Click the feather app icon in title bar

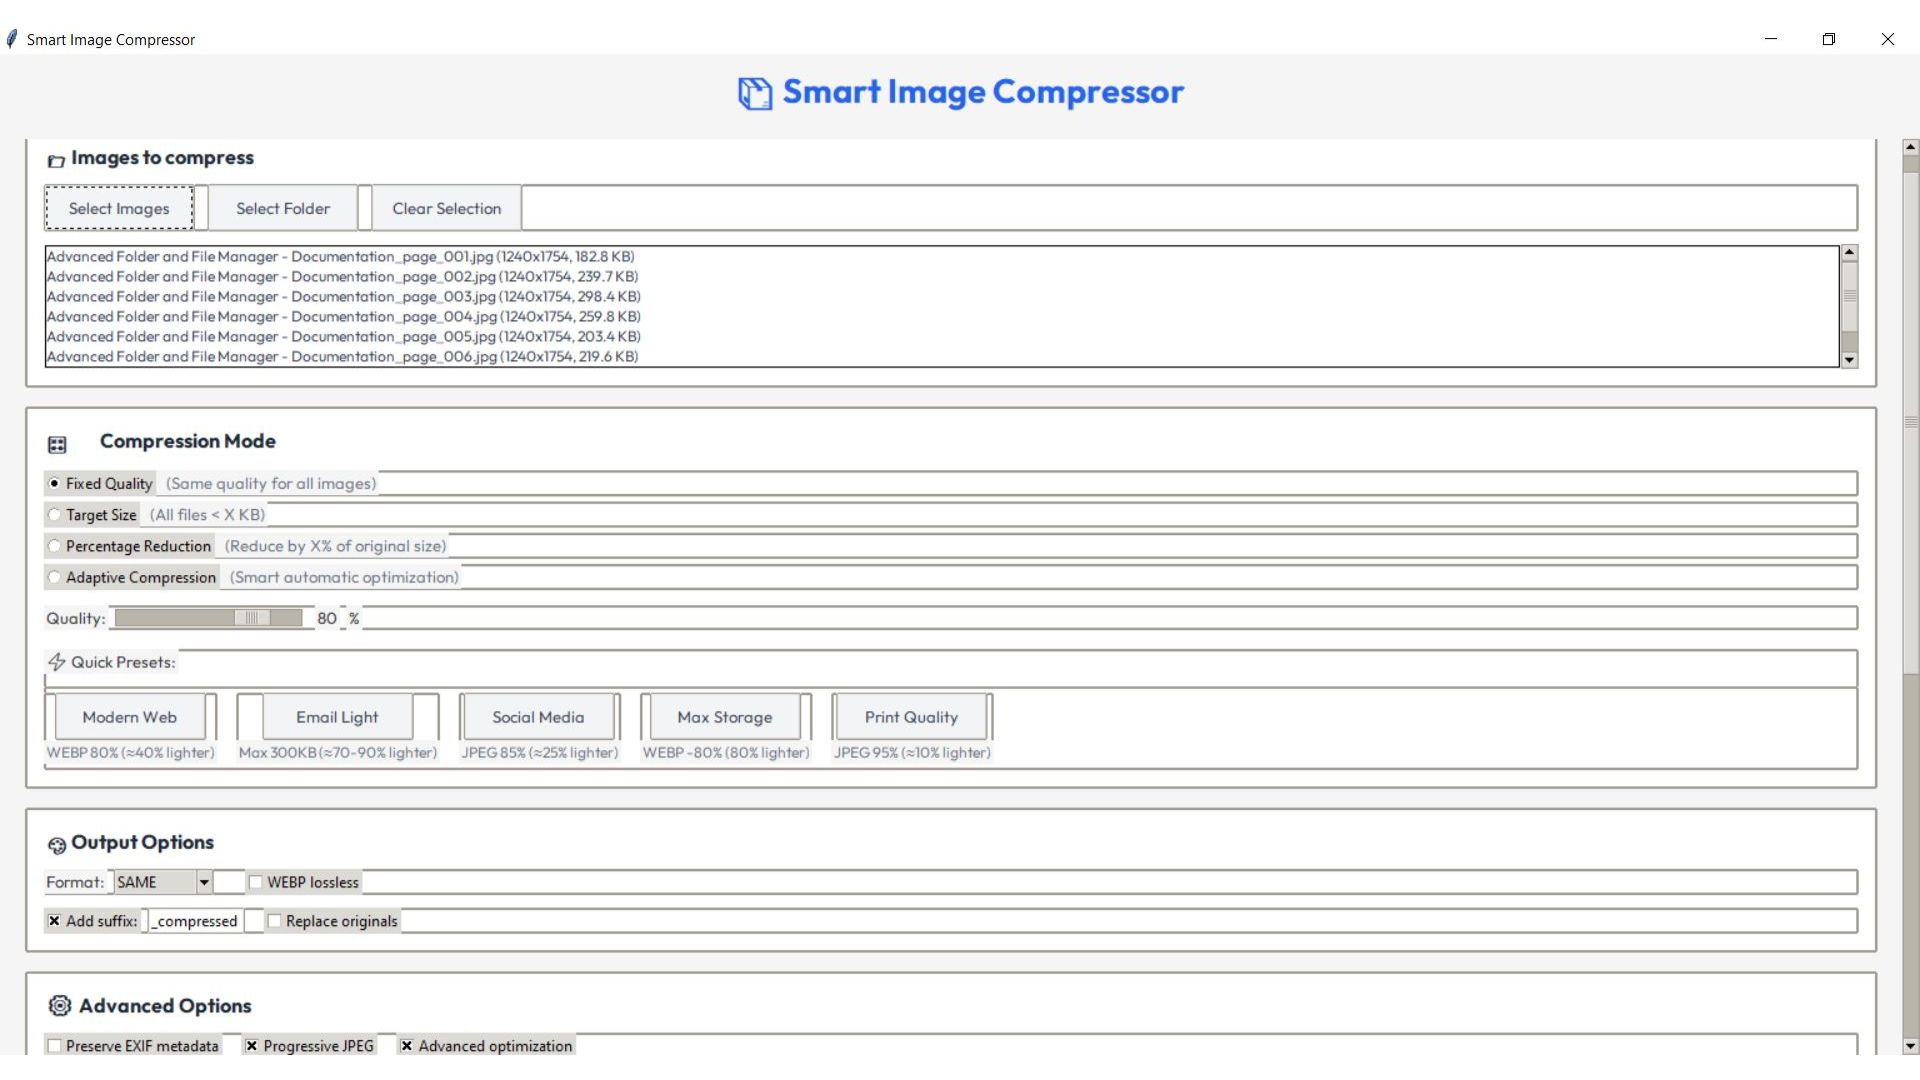point(12,39)
